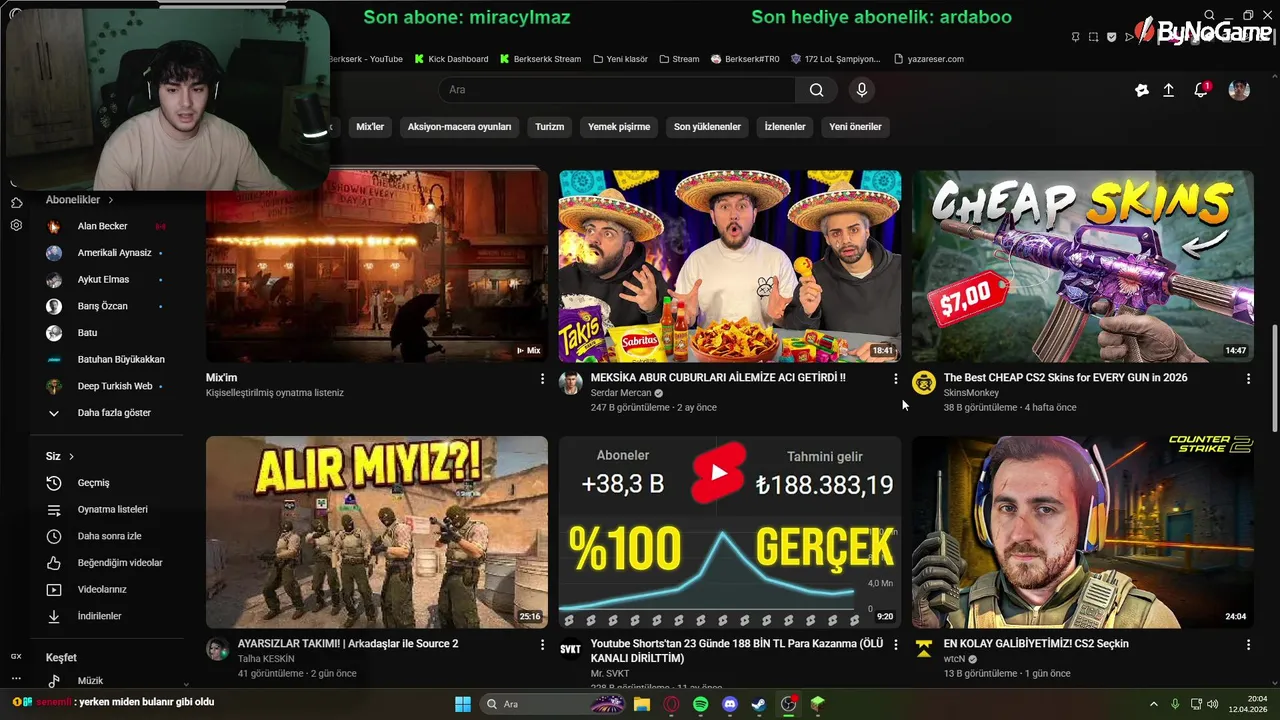1280x720 pixels.
Task: Show hidden system tray icons chevron
Action: (x=1153, y=704)
